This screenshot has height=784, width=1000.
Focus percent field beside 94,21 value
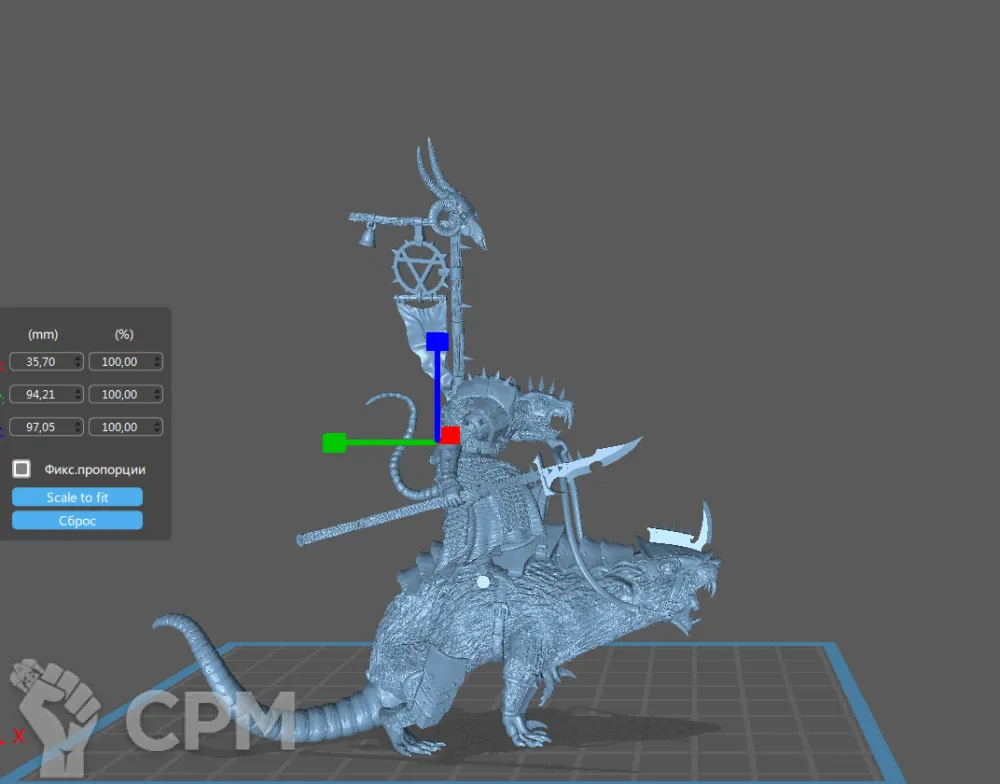pos(120,394)
